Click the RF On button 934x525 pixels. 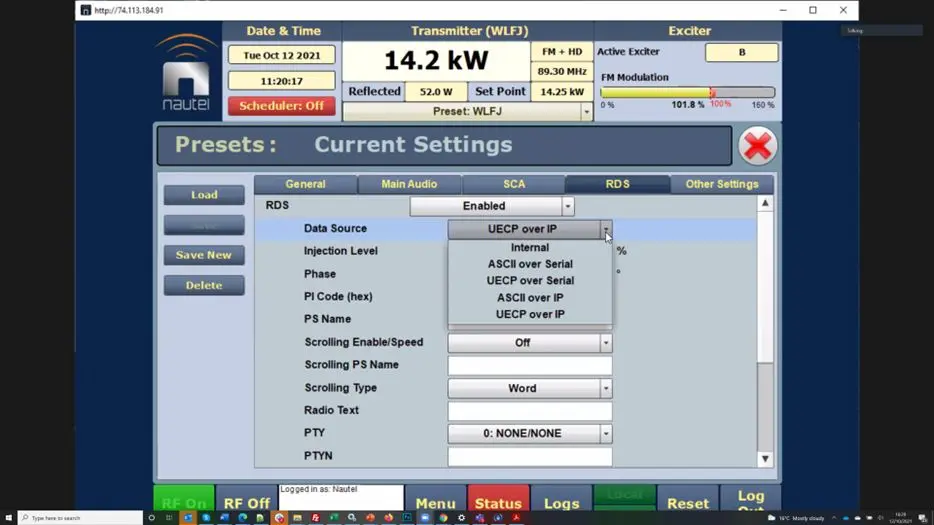pyautogui.click(x=184, y=499)
